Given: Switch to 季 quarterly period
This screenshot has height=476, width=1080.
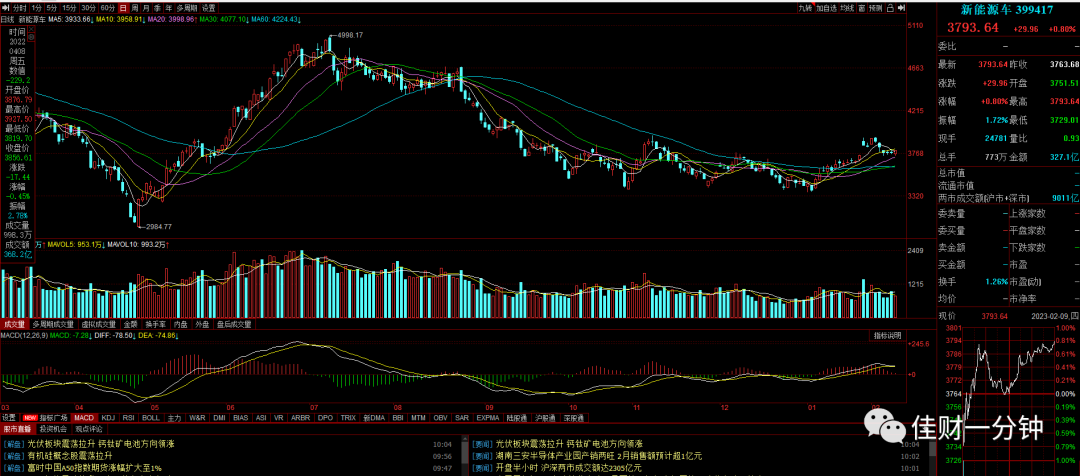Looking at the screenshot, I should (x=158, y=8).
